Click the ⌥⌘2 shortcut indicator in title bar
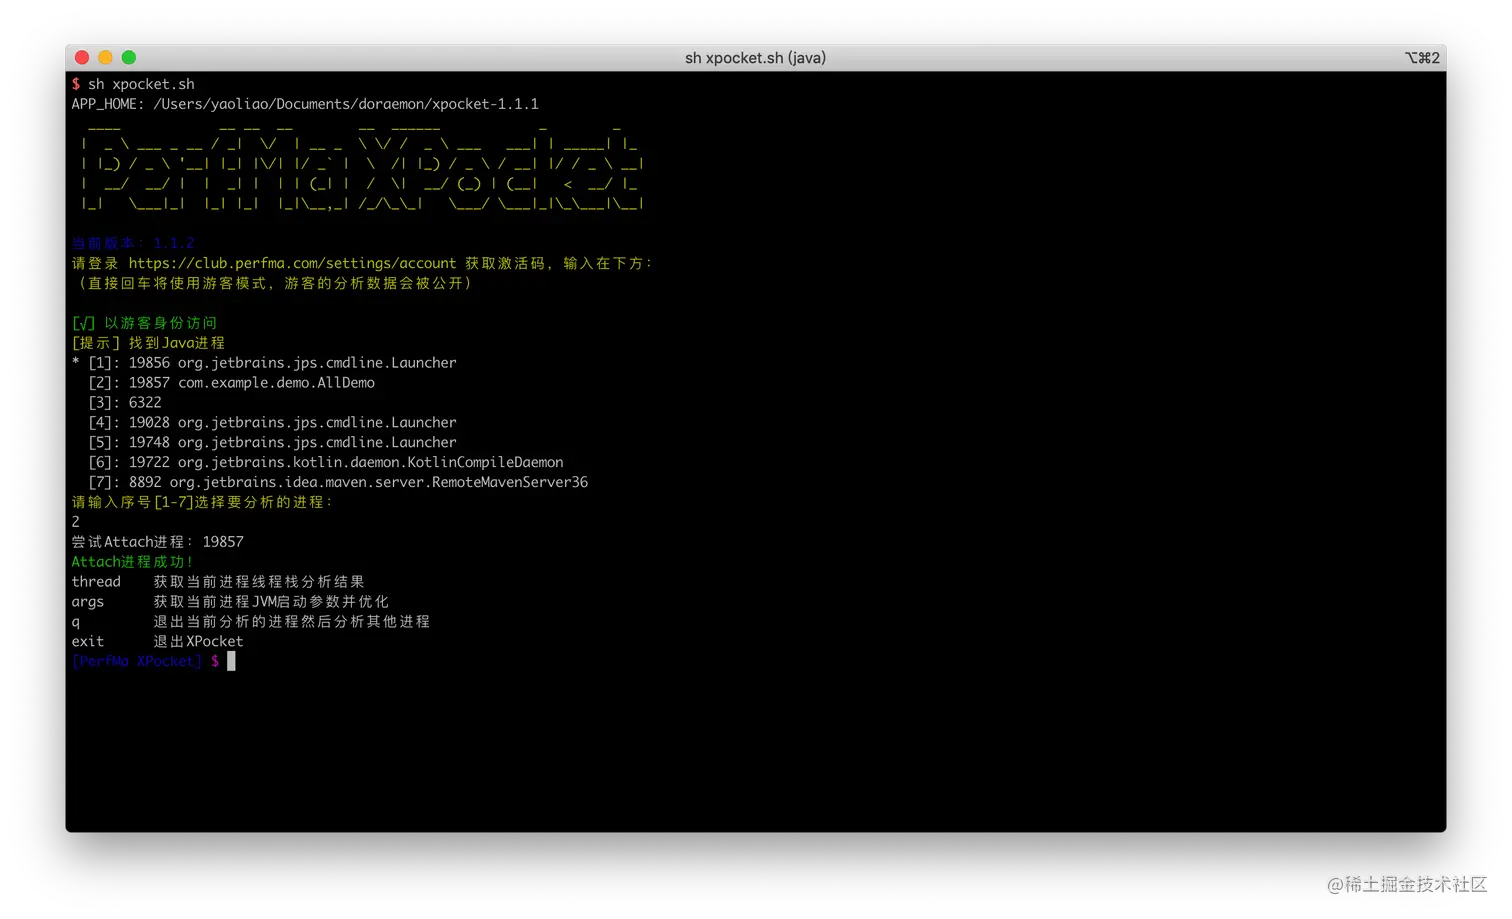This screenshot has width=1512, height=919. [1422, 58]
